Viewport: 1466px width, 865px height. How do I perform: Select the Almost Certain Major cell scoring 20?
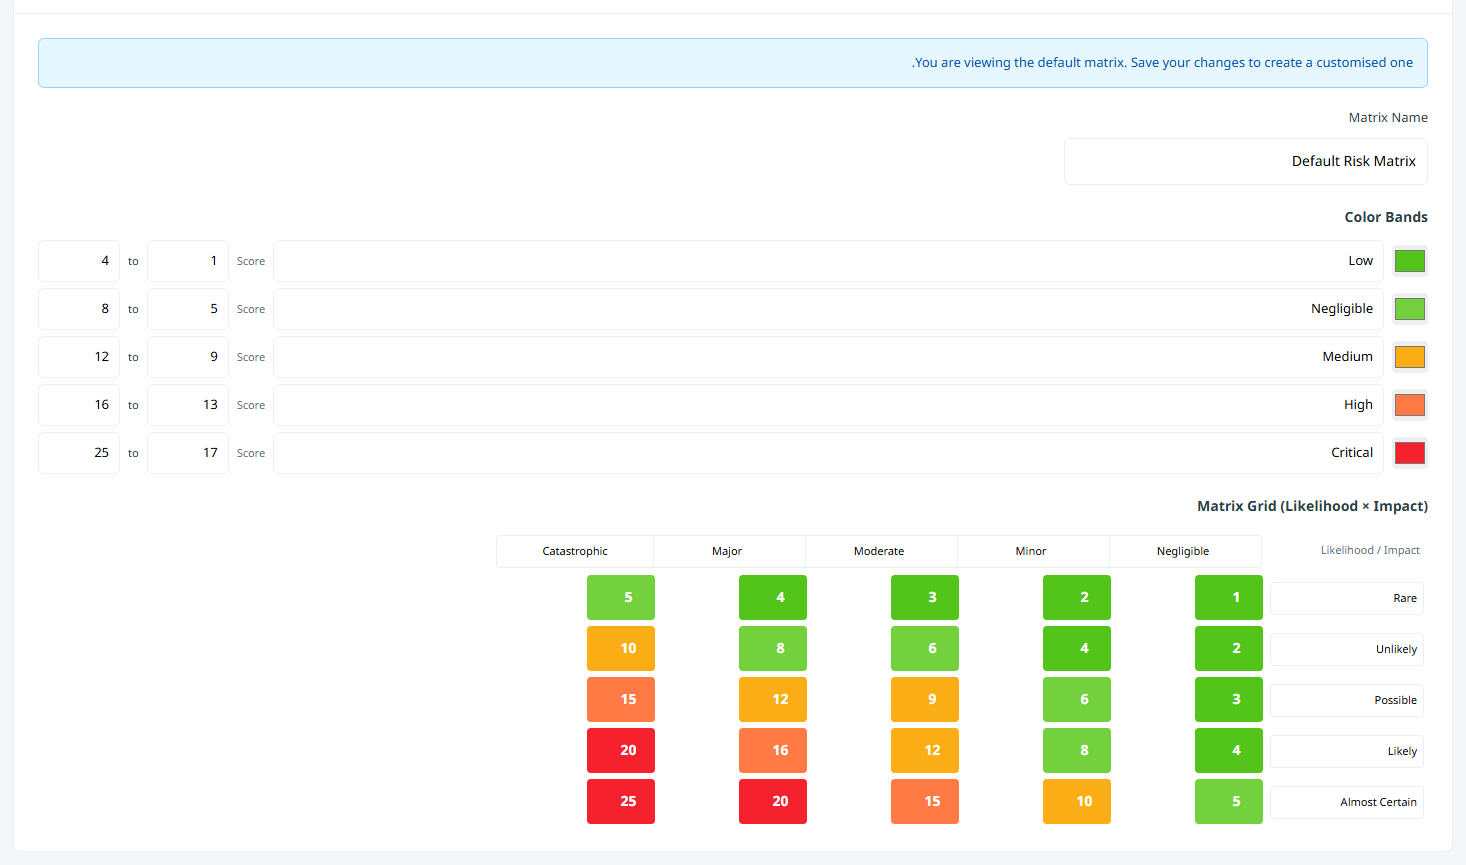773,802
